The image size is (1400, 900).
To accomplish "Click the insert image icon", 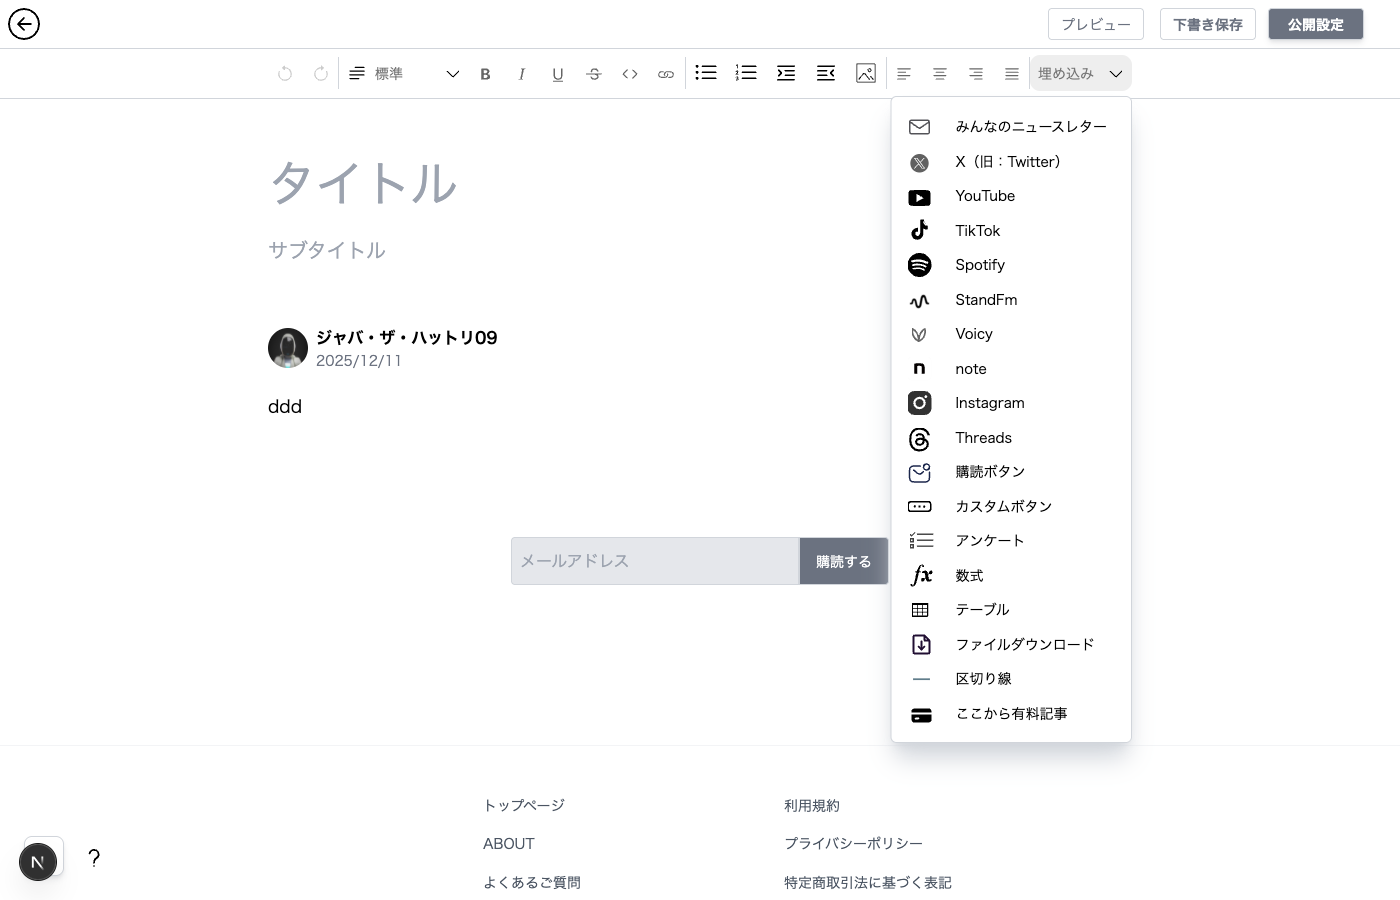I will point(866,73).
